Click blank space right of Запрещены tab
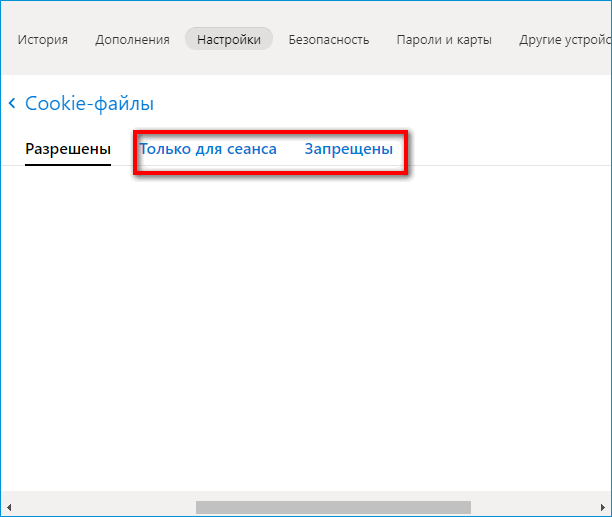 point(500,149)
